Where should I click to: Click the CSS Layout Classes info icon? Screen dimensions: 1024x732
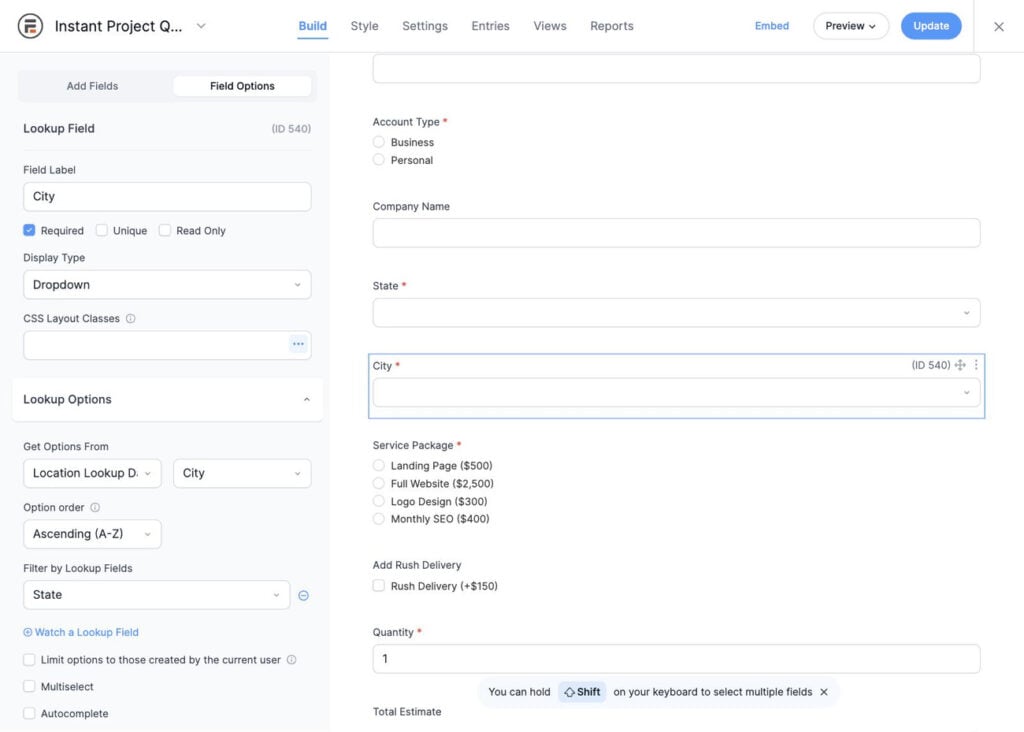[131, 319]
